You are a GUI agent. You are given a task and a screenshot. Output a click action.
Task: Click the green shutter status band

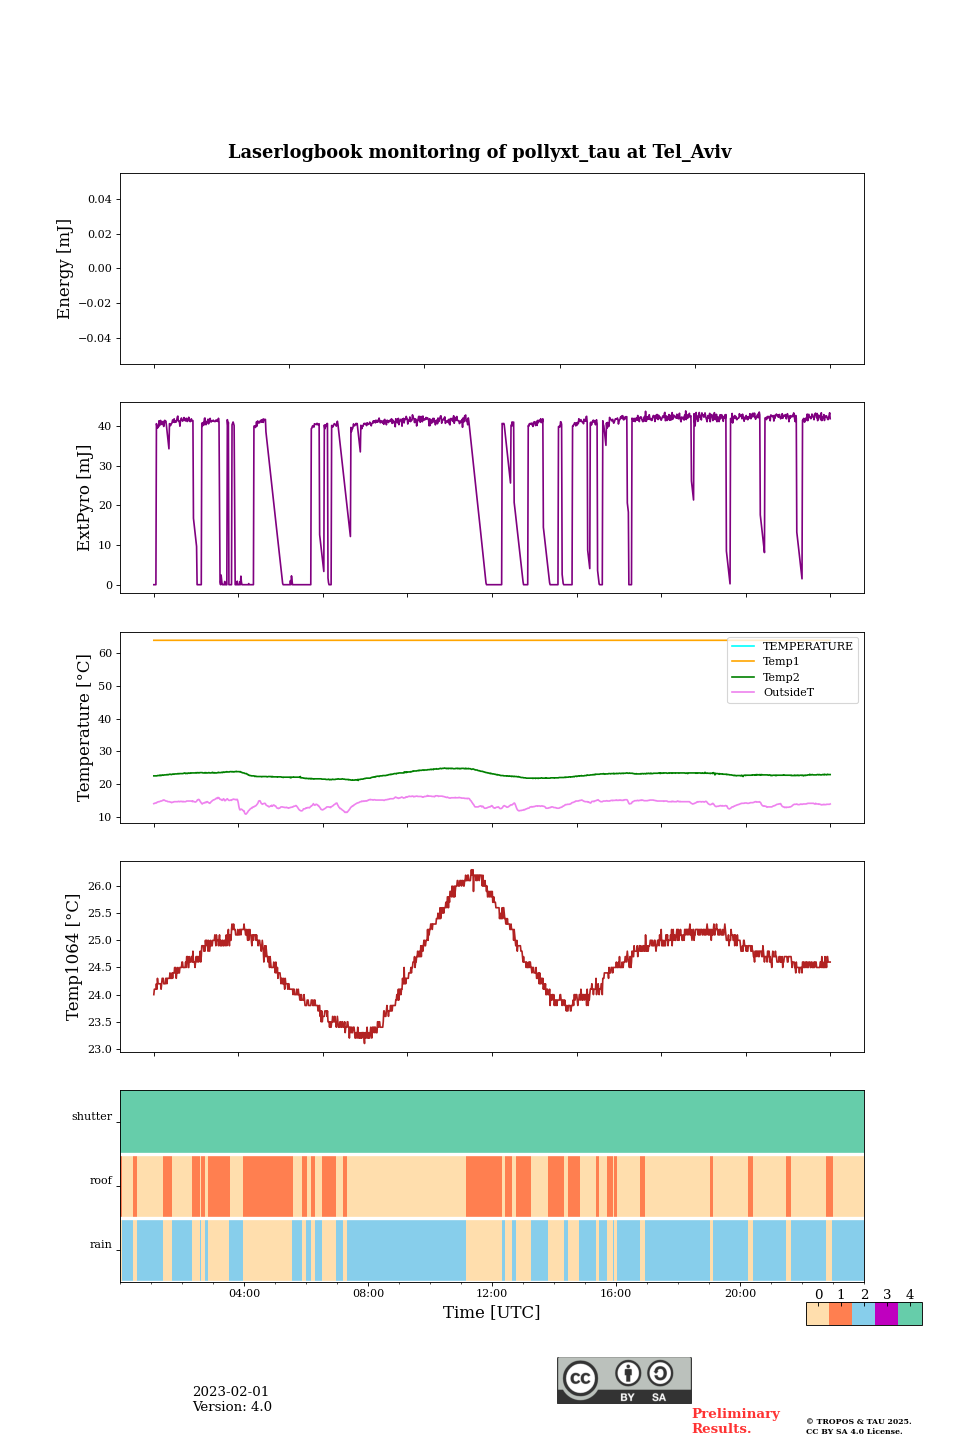click(492, 1122)
